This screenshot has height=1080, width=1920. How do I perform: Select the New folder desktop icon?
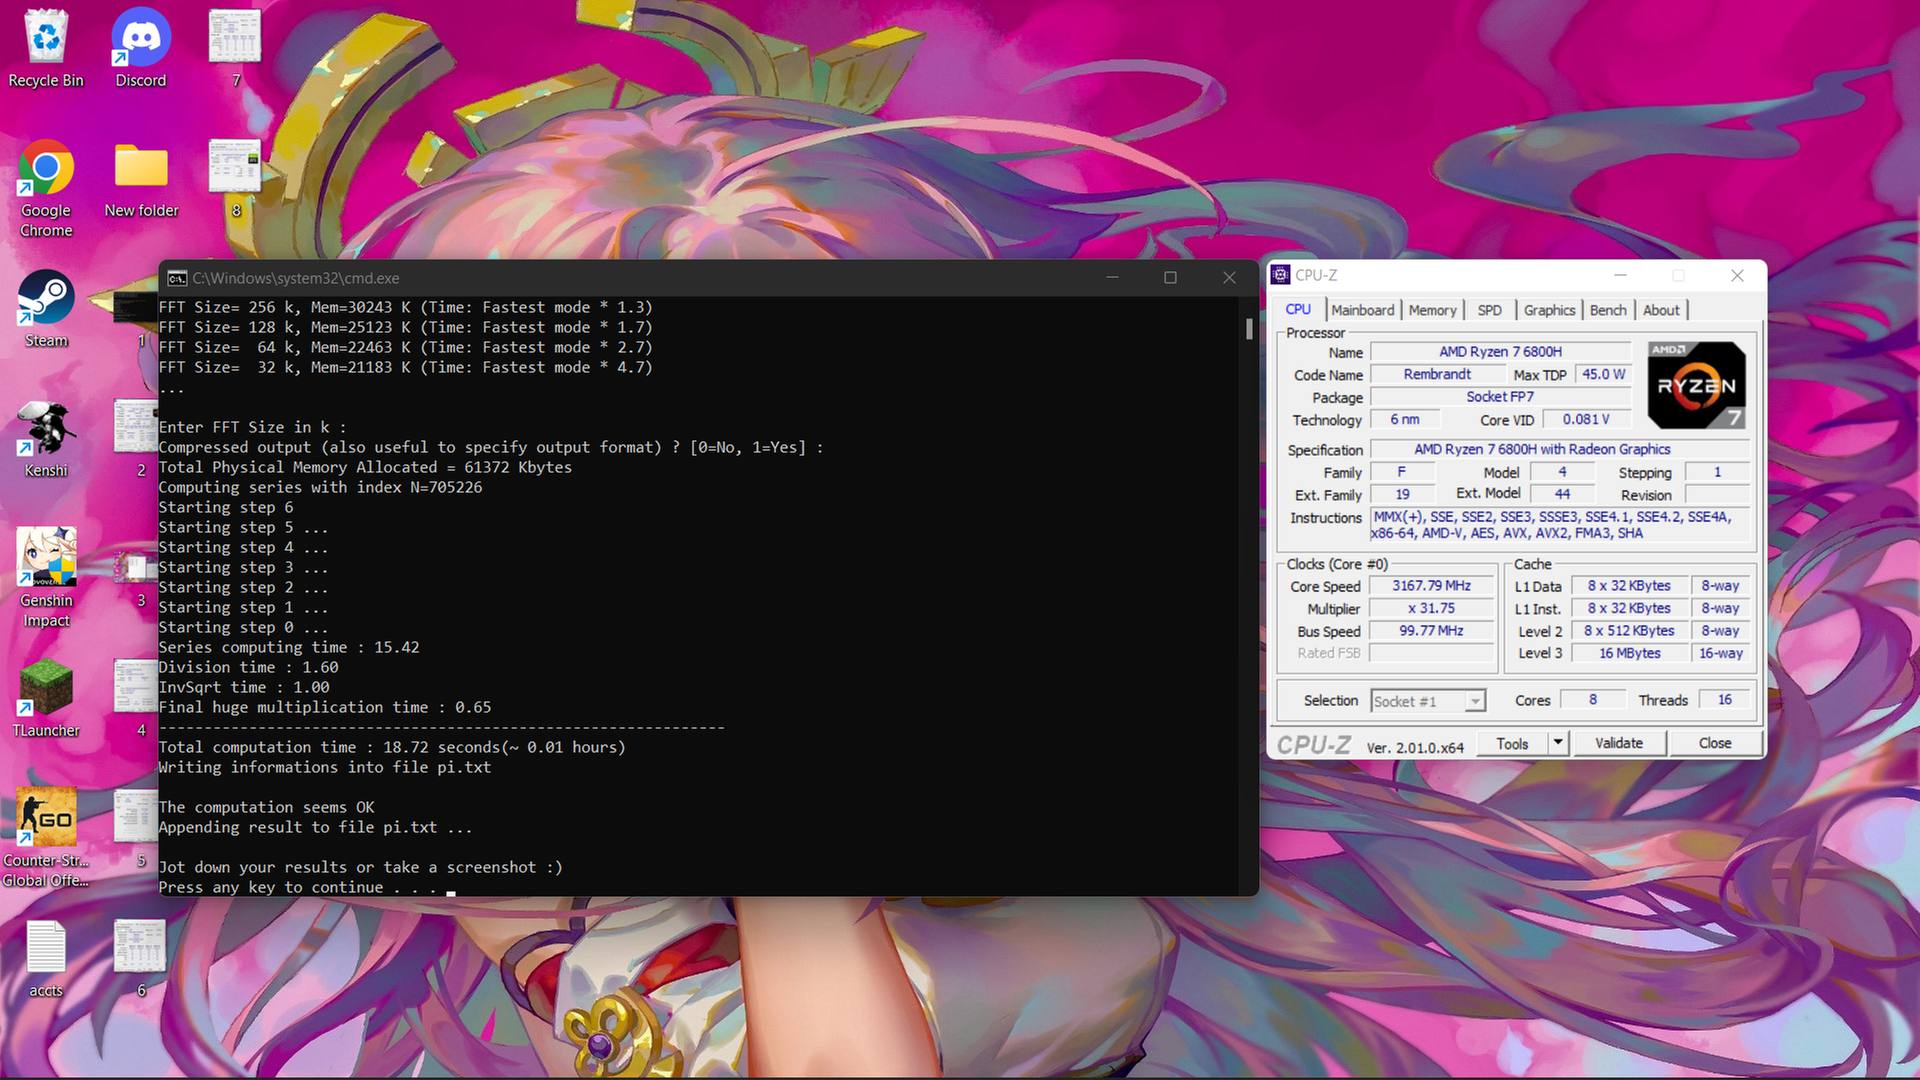point(141,180)
